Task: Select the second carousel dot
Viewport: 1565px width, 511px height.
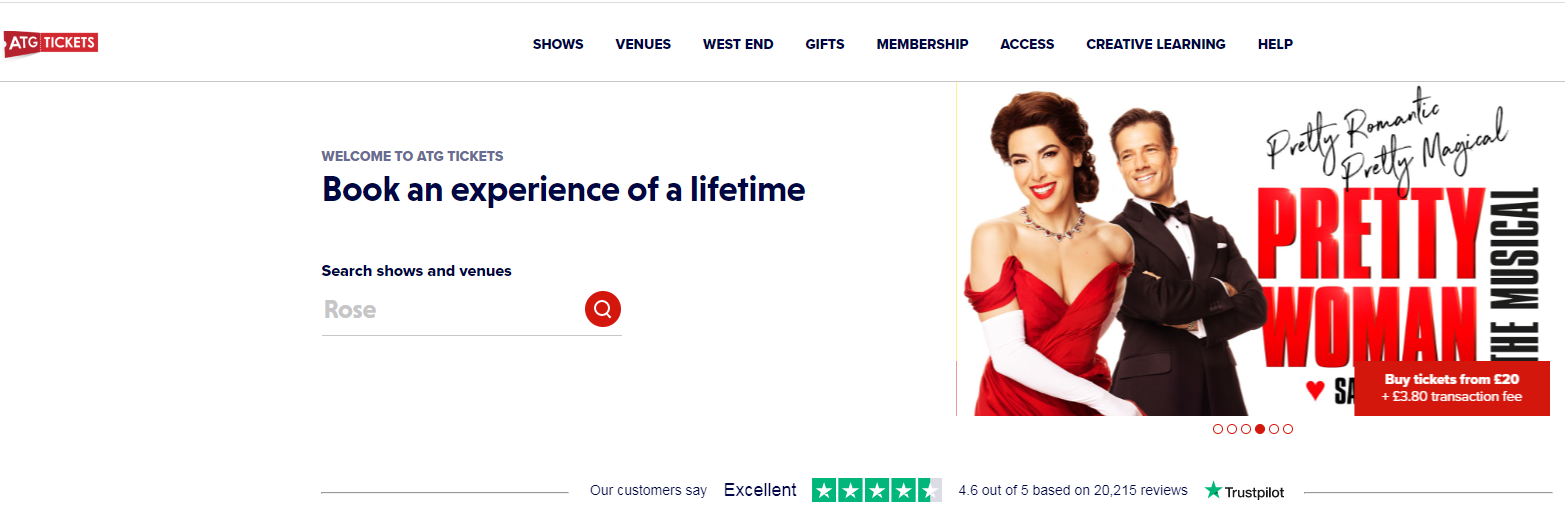Action: [x=1232, y=429]
